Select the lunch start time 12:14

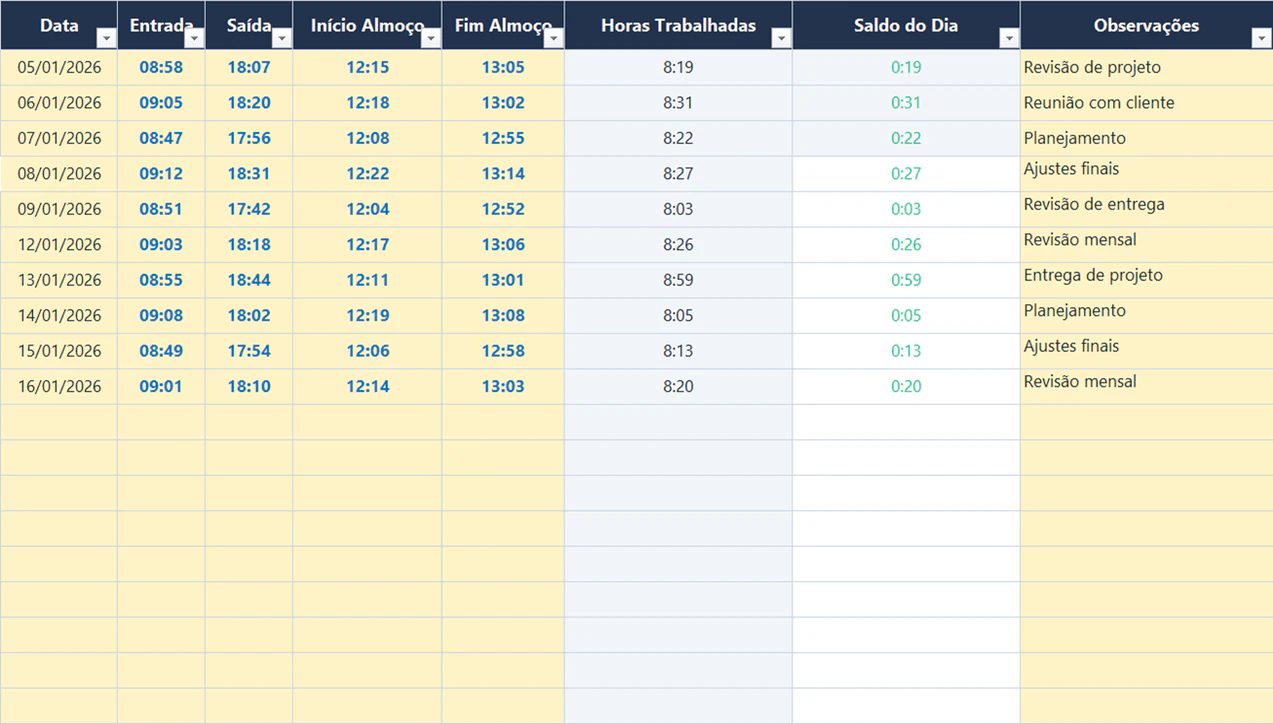click(x=368, y=386)
